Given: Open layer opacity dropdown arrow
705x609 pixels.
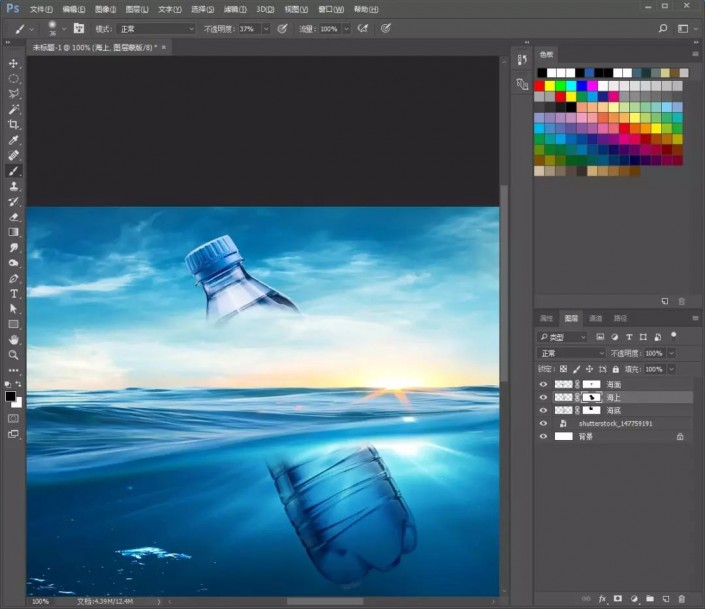Looking at the screenshot, I should click(671, 354).
